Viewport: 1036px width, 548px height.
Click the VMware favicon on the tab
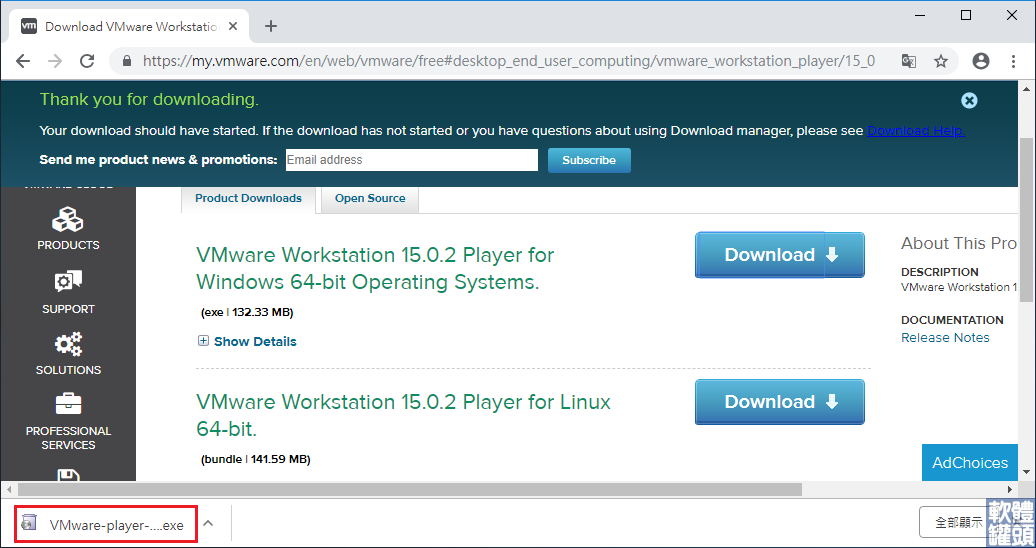click(x=29, y=26)
